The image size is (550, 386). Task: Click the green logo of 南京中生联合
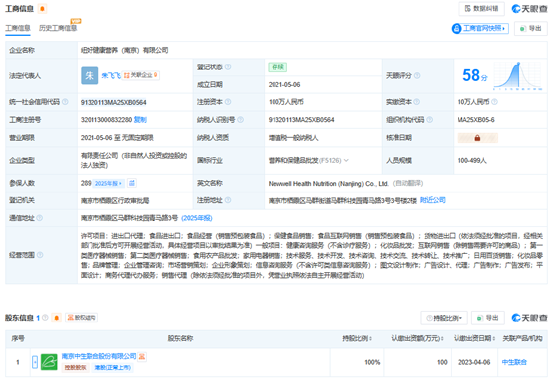pyautogui.click(x=49, y=362)
